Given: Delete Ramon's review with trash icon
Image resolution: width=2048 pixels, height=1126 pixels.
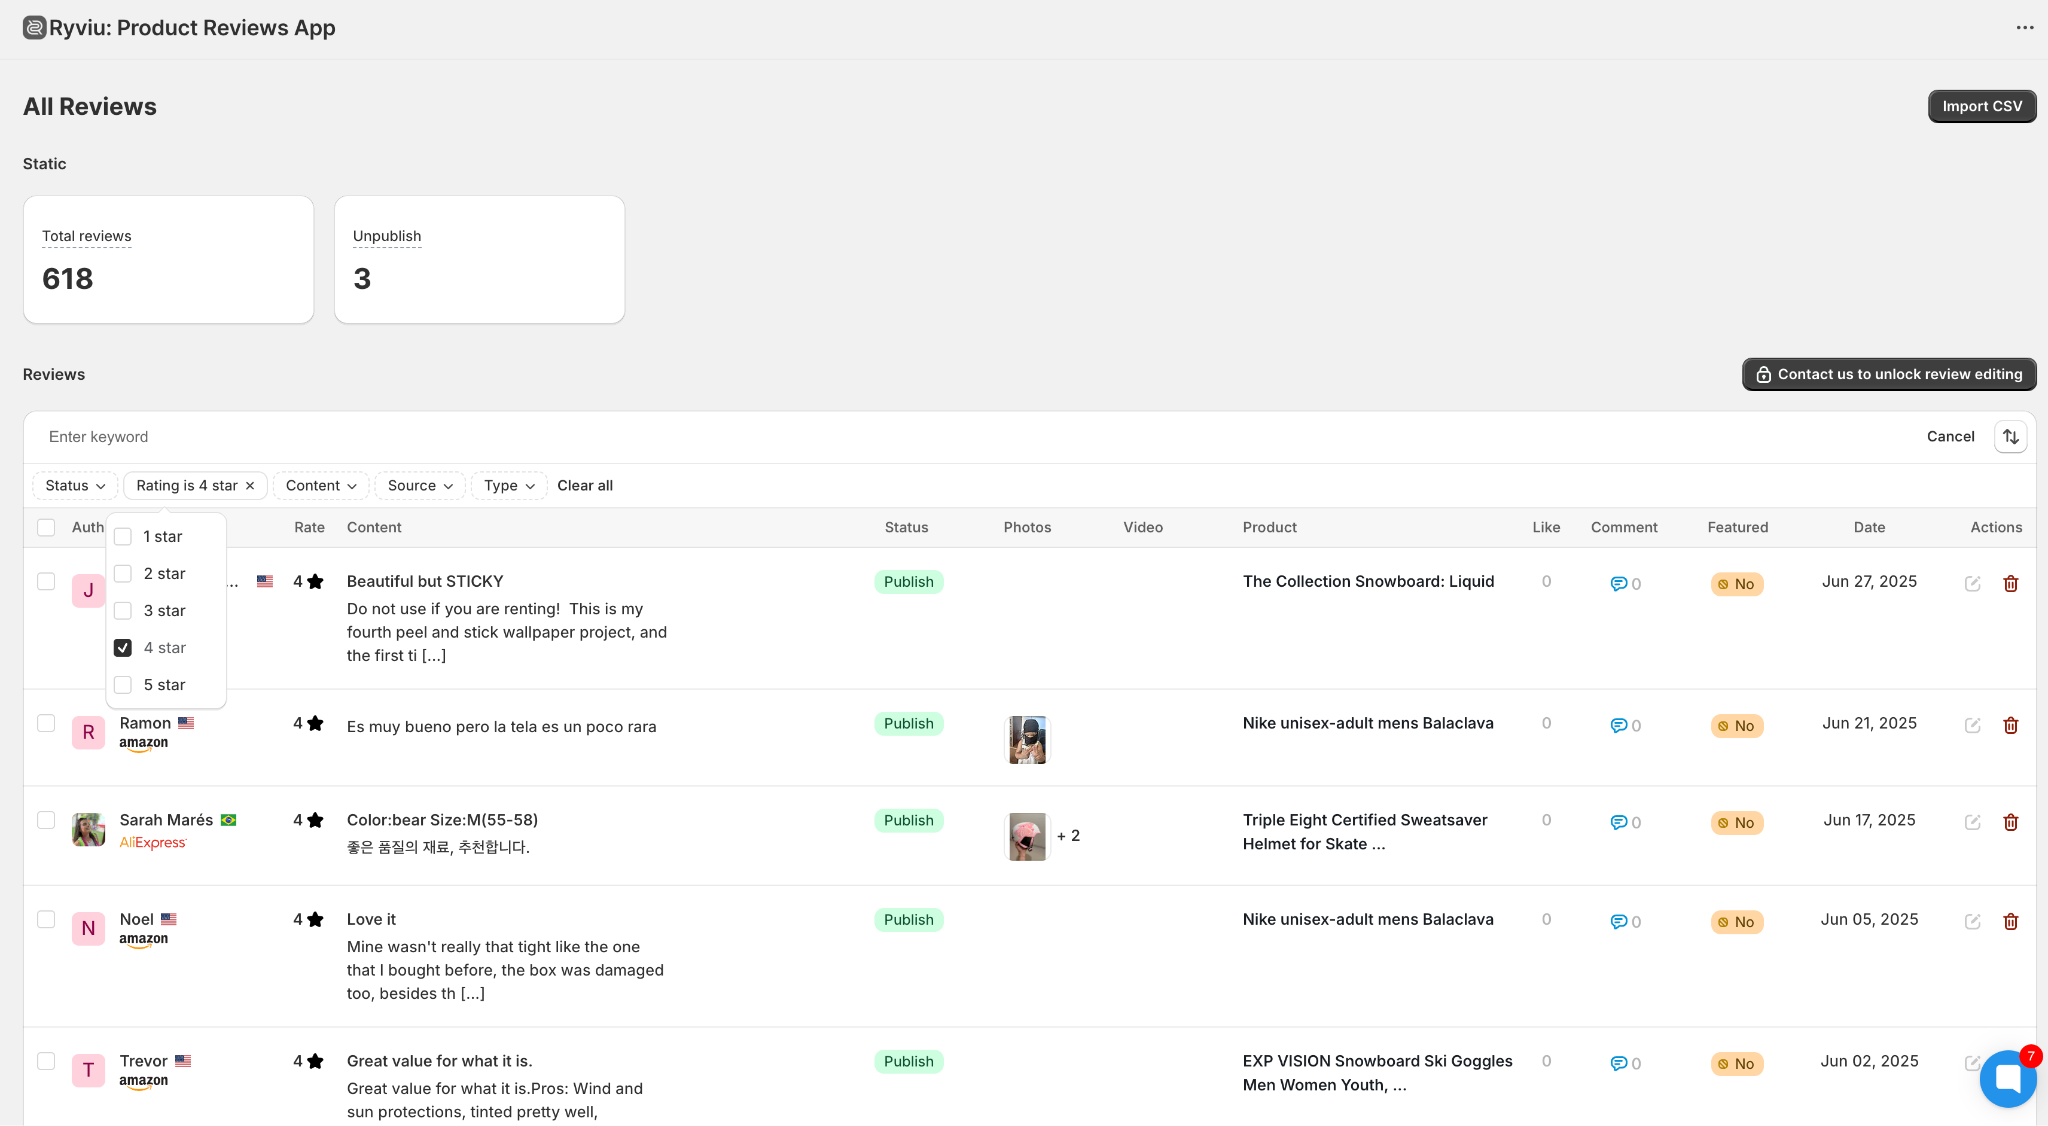Looking at the screenshot, I should tap(2010, 725).
